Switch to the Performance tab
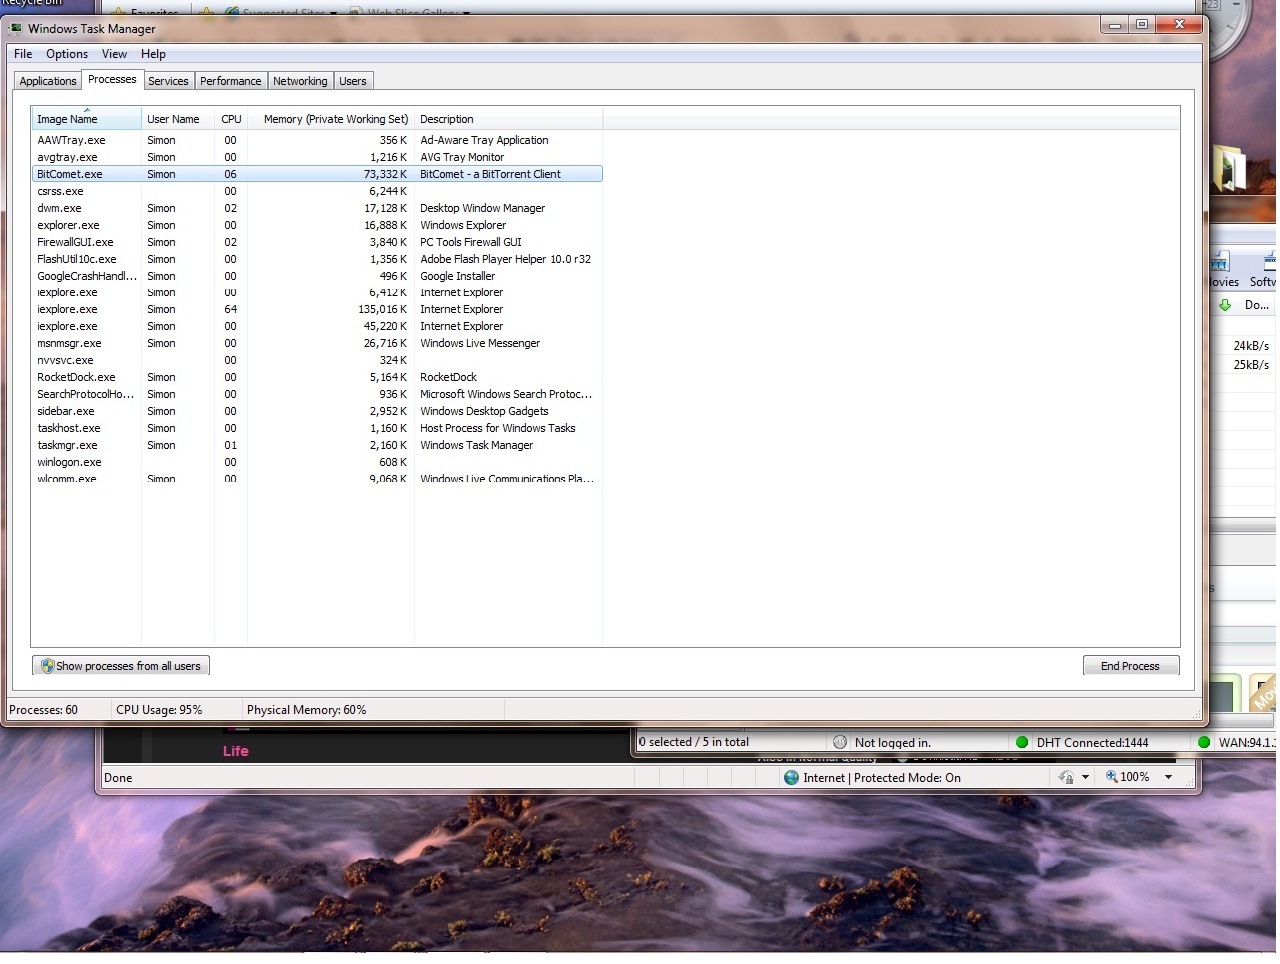Image resolution: width=1280 pixels, height=964 pixels. click(230, 81)
